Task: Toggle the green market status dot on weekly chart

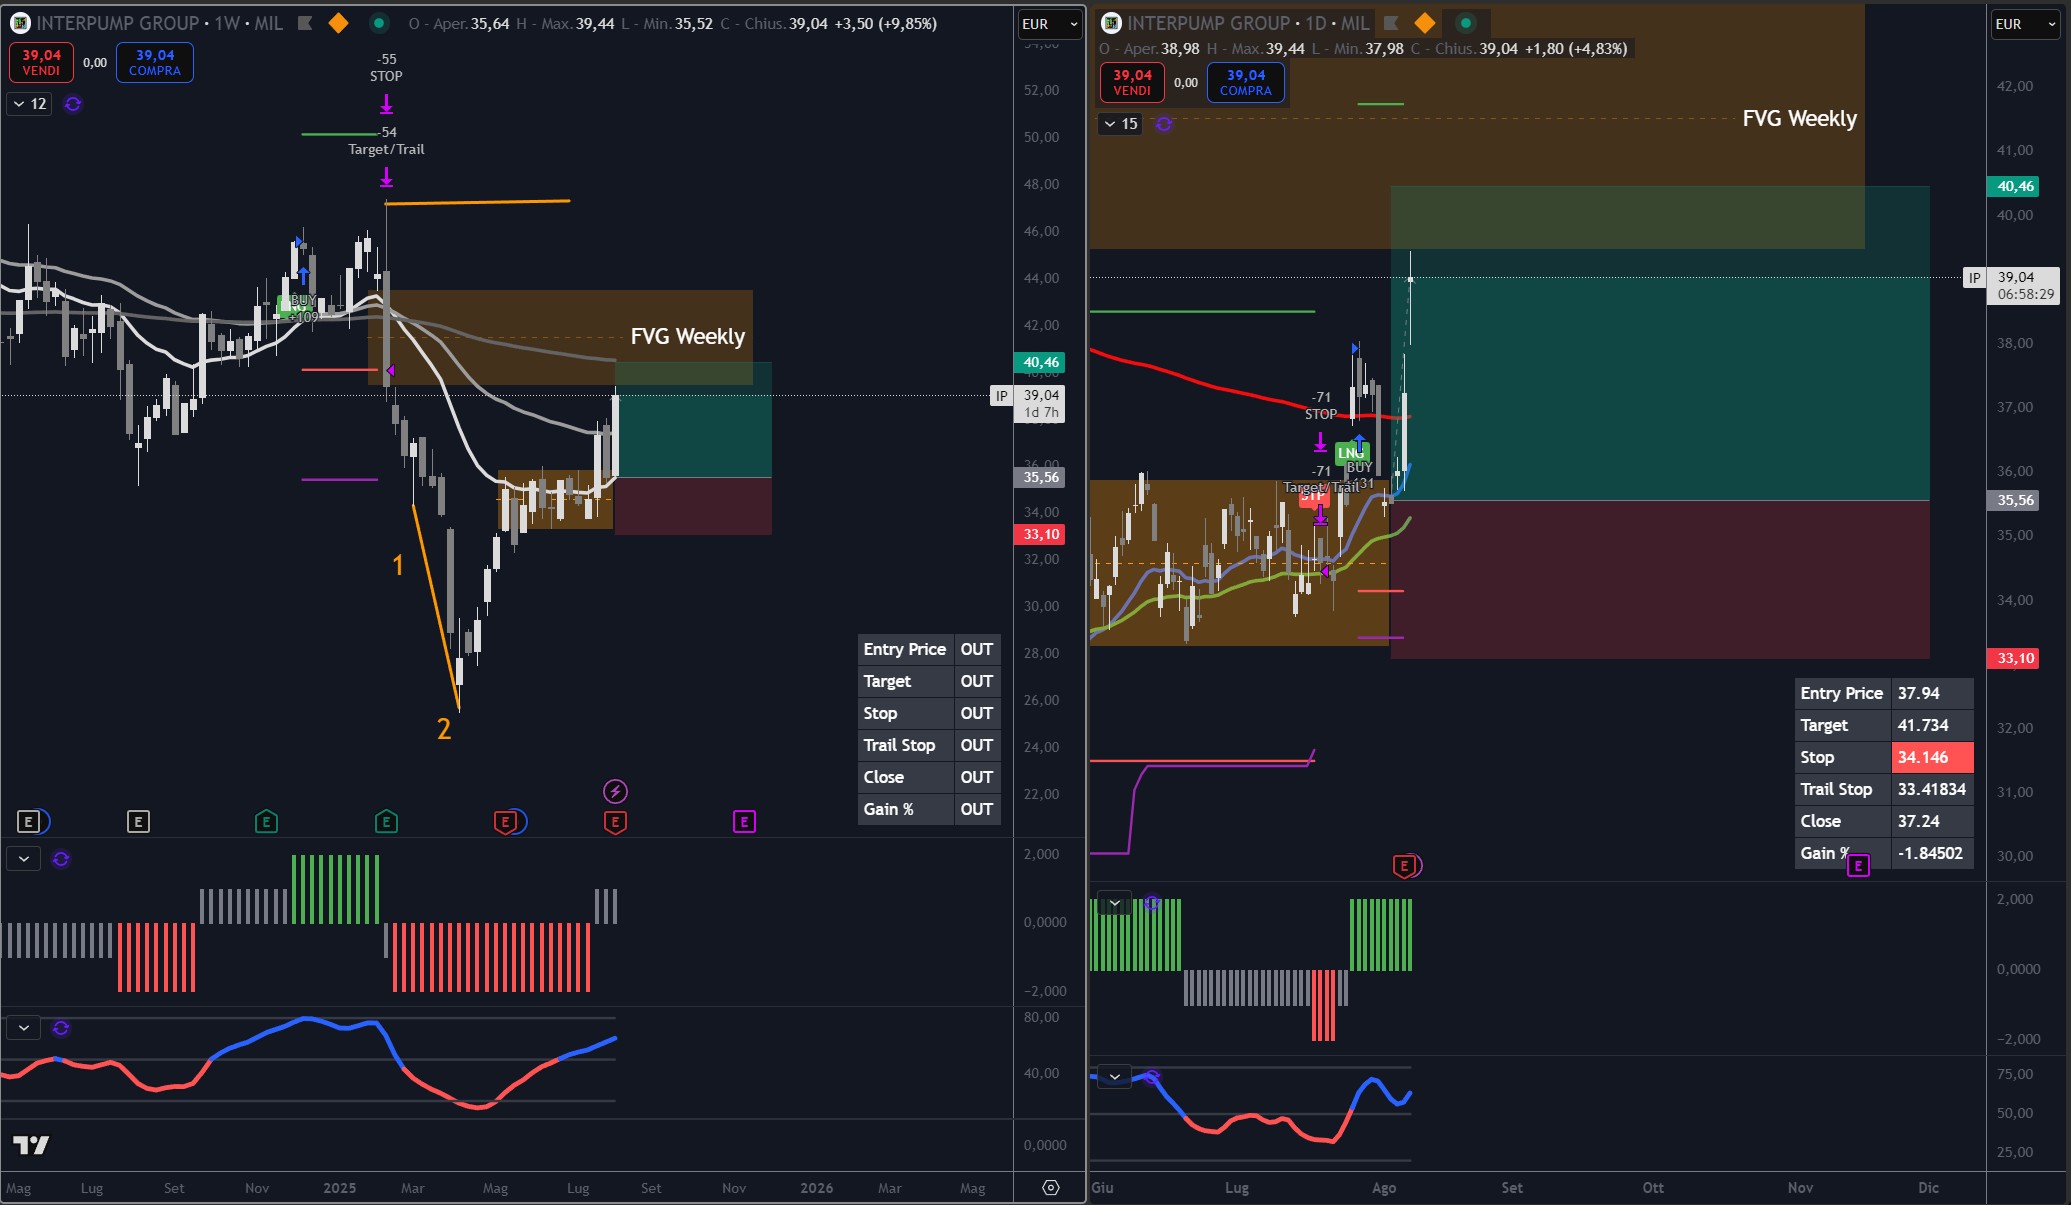Action: pos(379,23)
